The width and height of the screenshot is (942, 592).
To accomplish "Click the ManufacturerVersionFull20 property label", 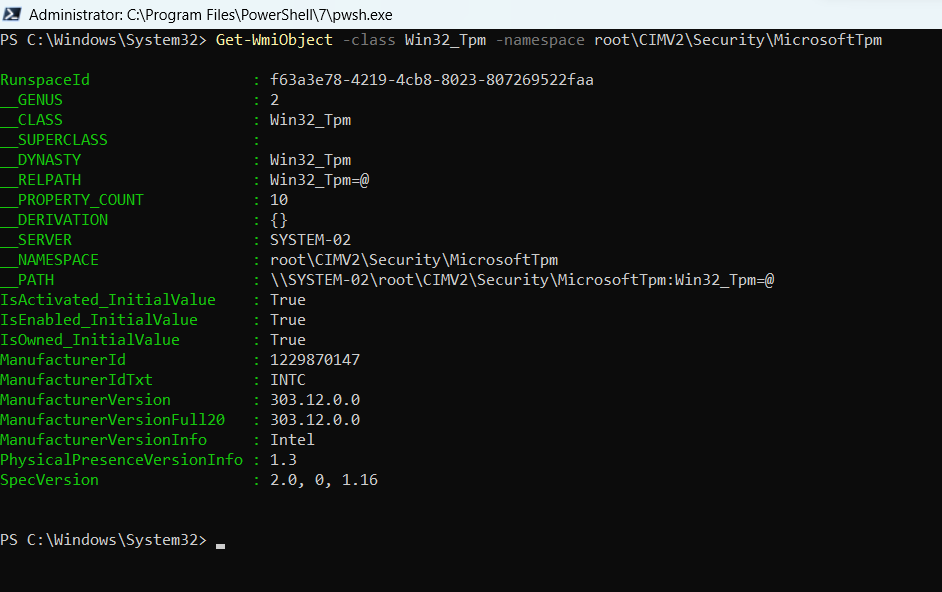I will click(x=112, y=420).
